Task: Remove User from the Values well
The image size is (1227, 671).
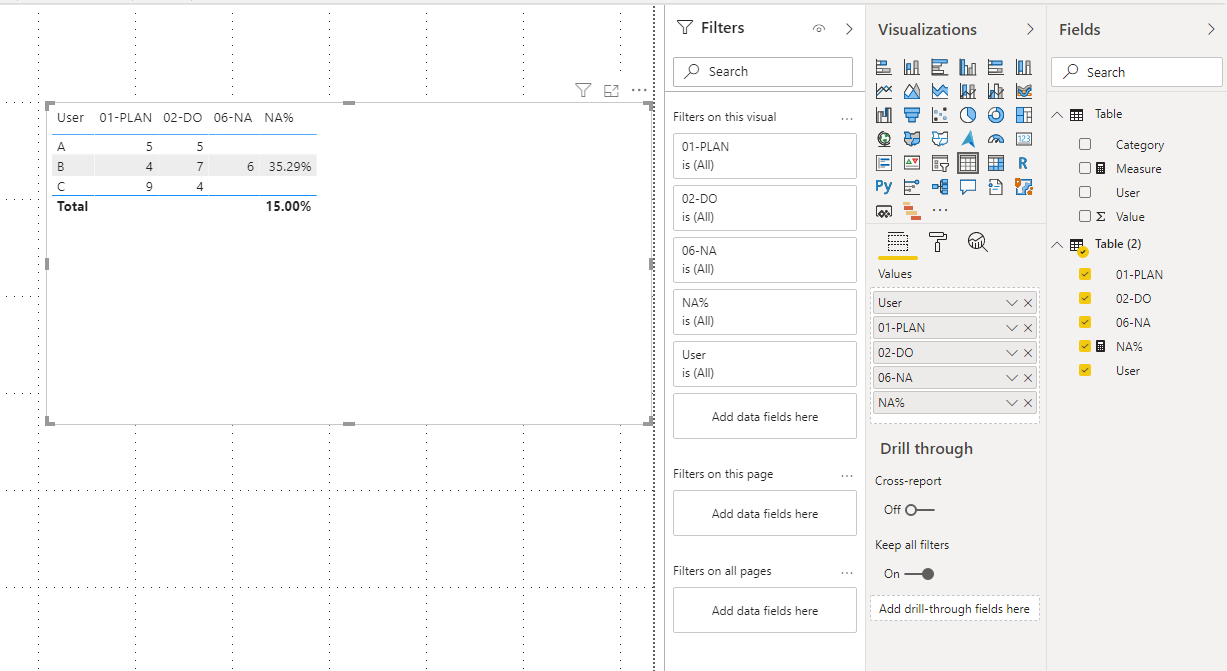Action: pos(1028,303)
